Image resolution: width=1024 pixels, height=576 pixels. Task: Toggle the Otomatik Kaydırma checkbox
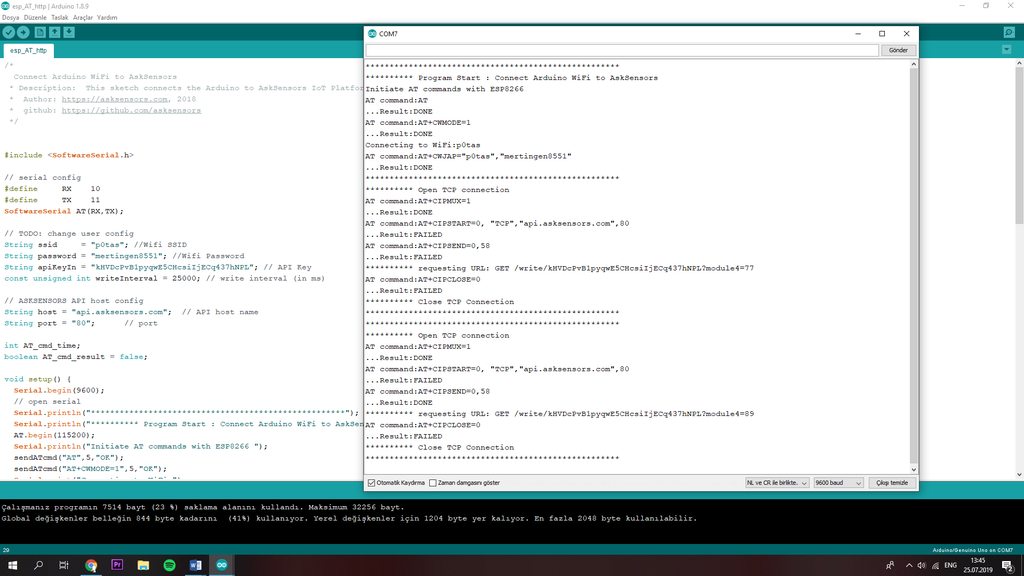pos(372,483)
